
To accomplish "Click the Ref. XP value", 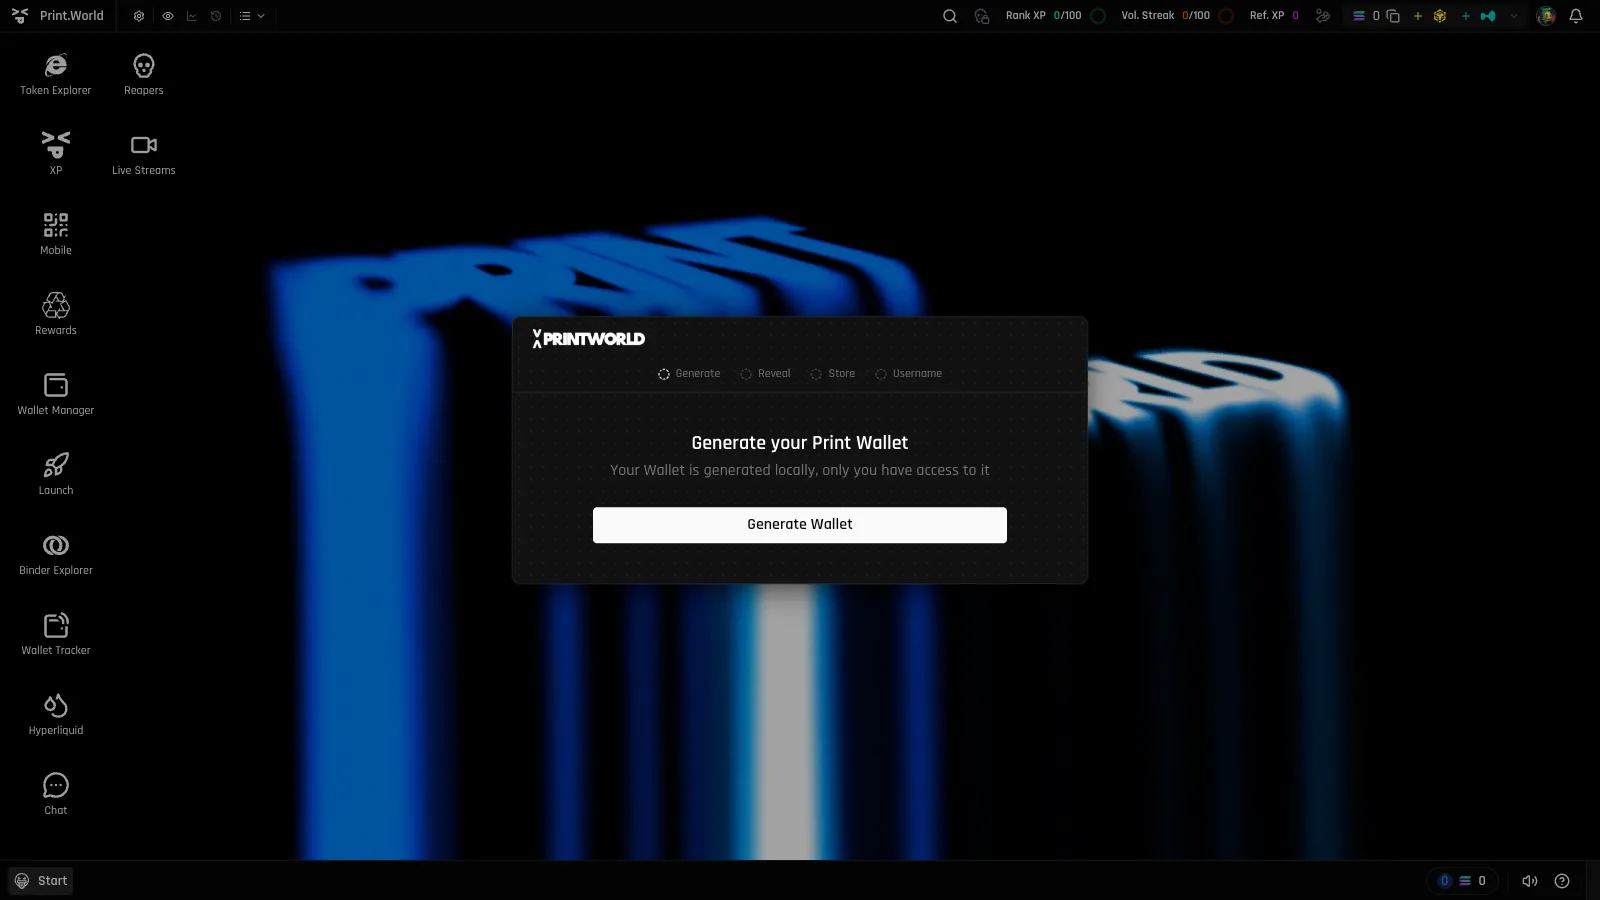I will (1295, 16).
